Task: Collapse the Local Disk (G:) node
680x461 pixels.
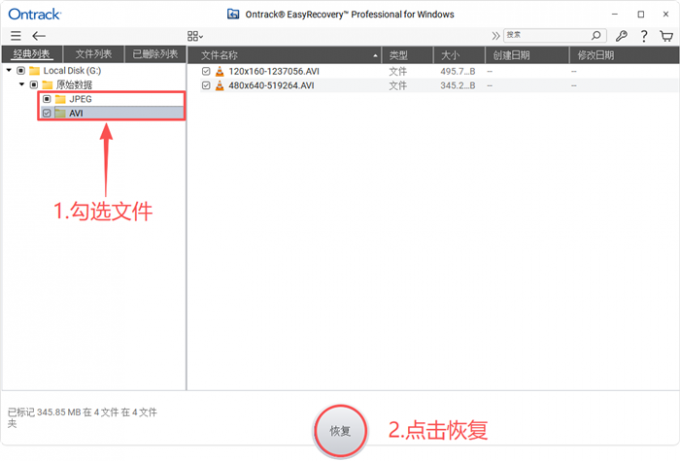Action: tap(9, 70)
